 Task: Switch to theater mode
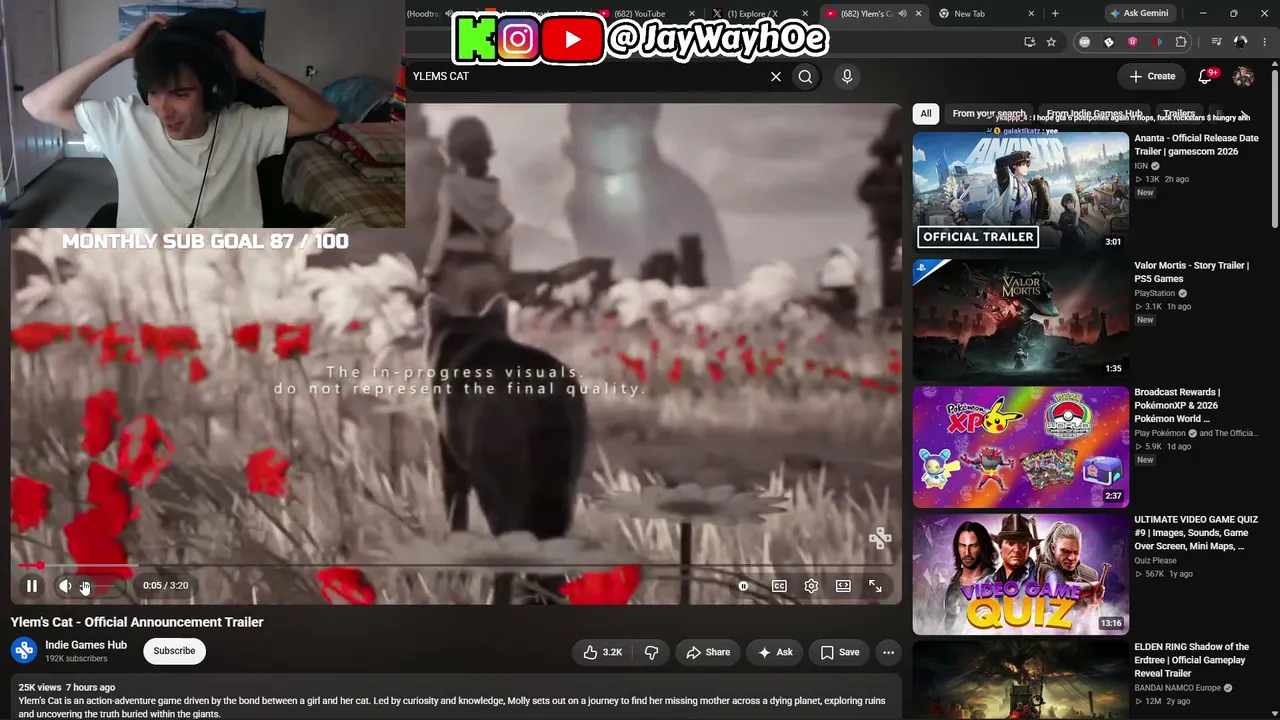843,586
